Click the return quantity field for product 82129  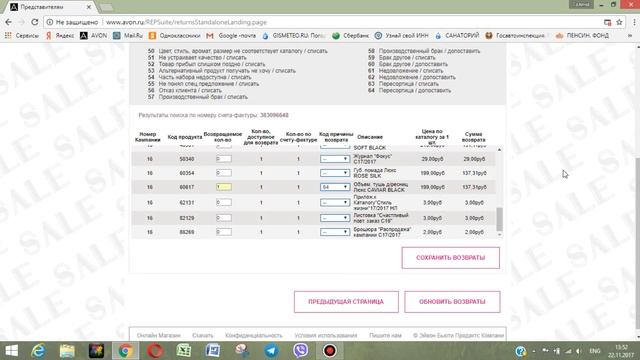pos(224,218)
